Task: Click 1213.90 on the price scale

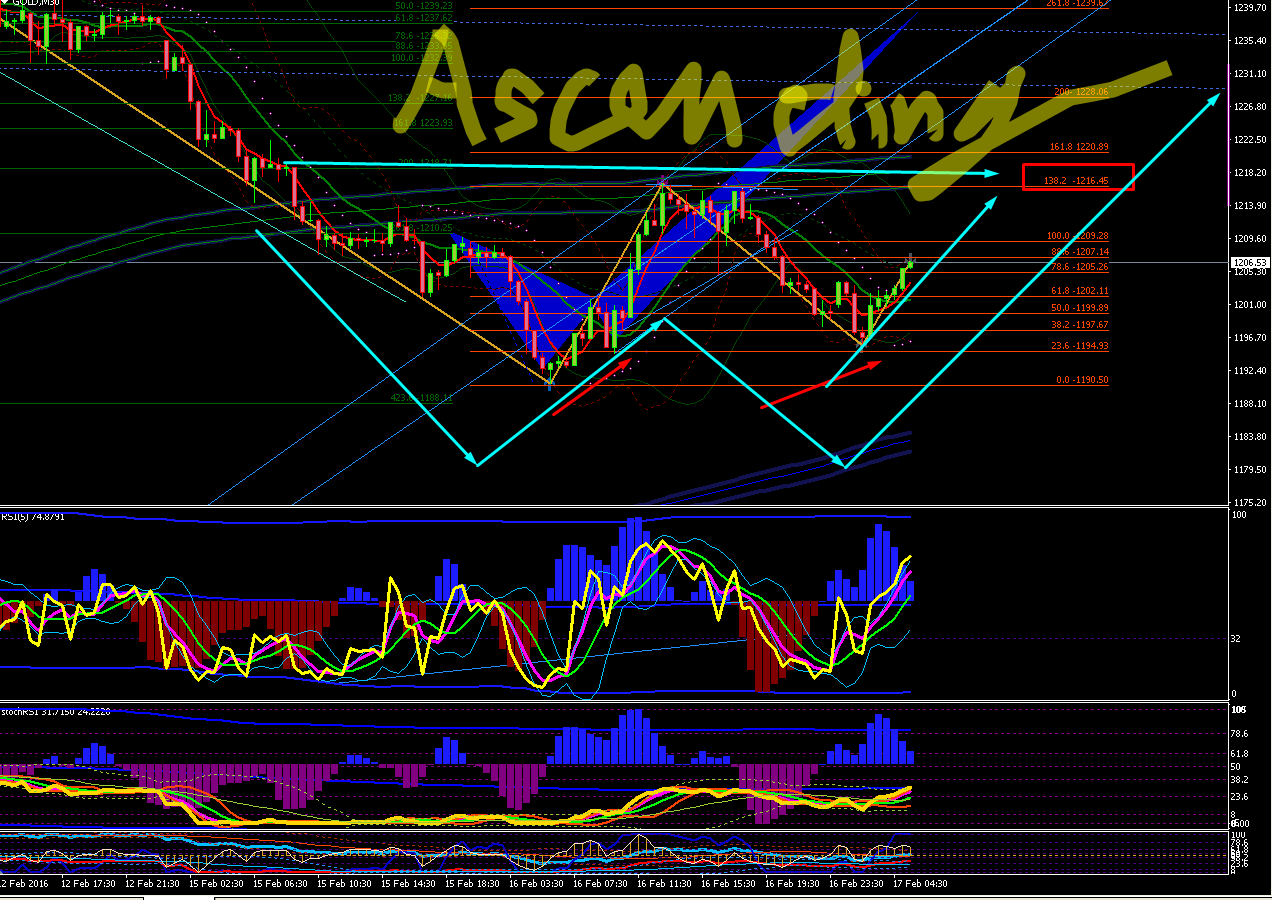Action: pos(1249,206)
